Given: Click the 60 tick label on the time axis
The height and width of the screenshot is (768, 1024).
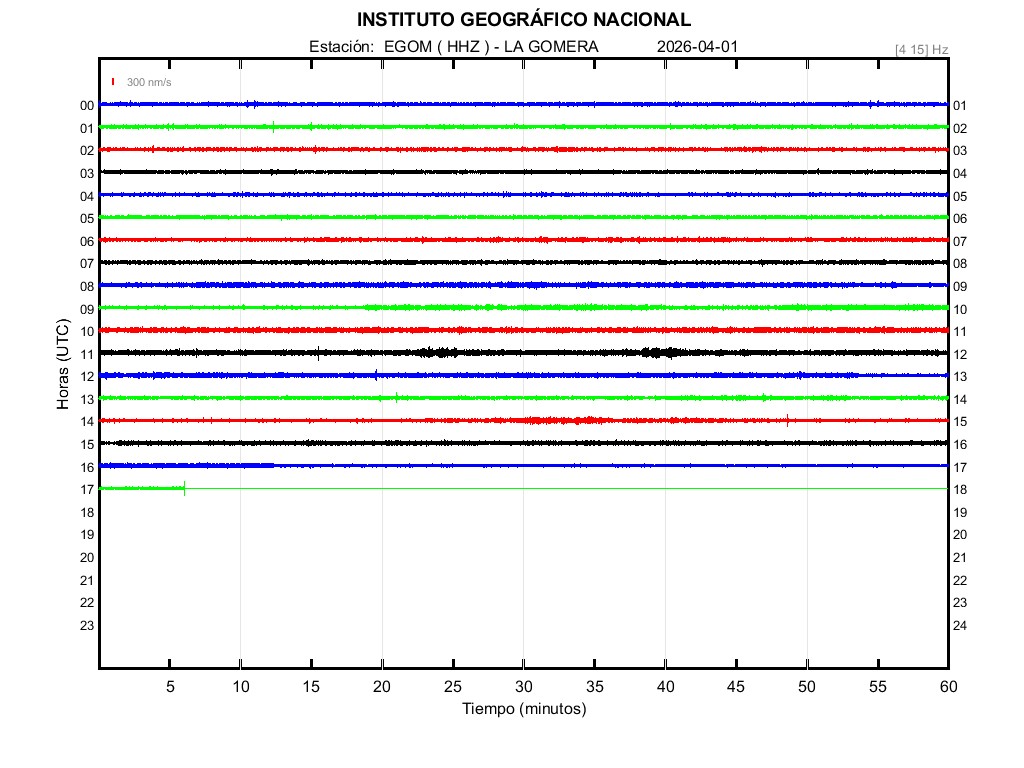Looking at the screenshot, I should click(x=948, y=686).
